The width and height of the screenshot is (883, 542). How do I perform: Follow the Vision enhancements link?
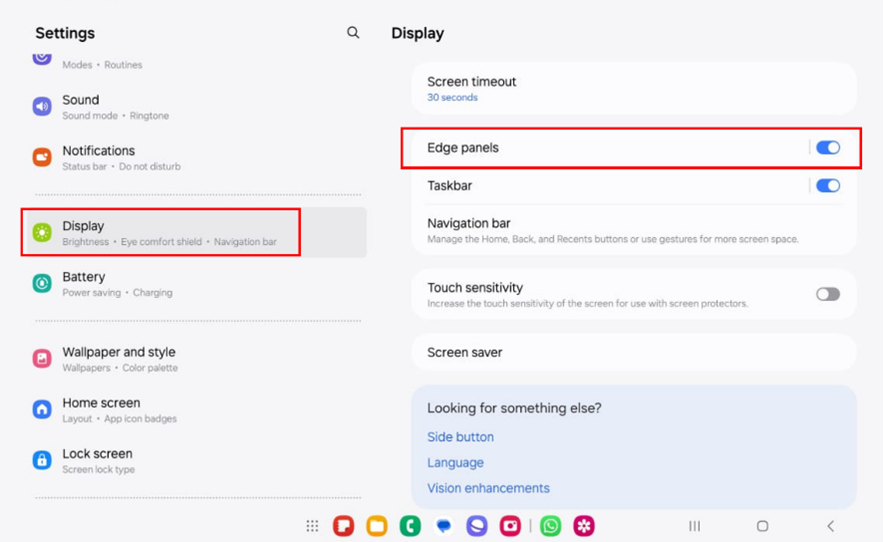pyautogui.click(x=488, y=488)
